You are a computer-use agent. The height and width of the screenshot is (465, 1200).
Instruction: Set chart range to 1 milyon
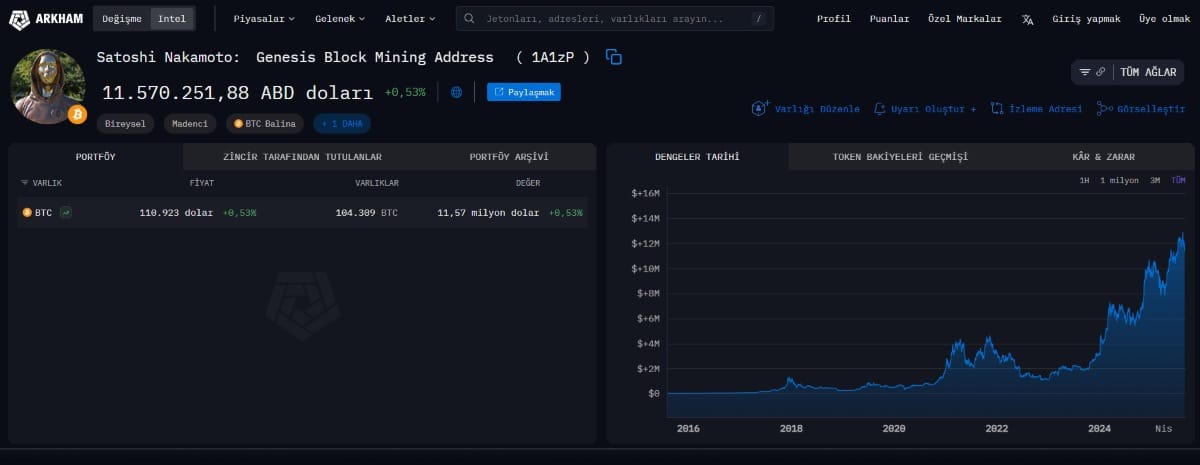[1118, 181]
